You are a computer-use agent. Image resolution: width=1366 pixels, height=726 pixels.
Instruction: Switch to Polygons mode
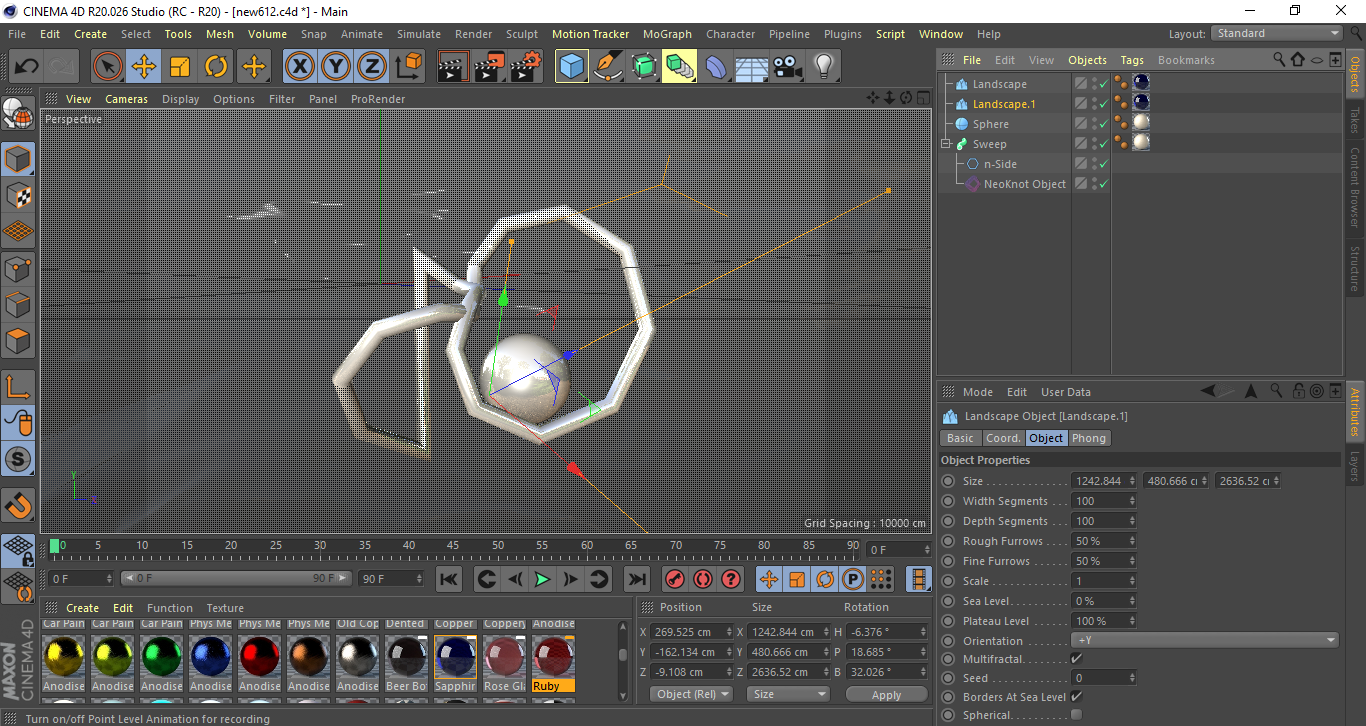coord(18,341)
